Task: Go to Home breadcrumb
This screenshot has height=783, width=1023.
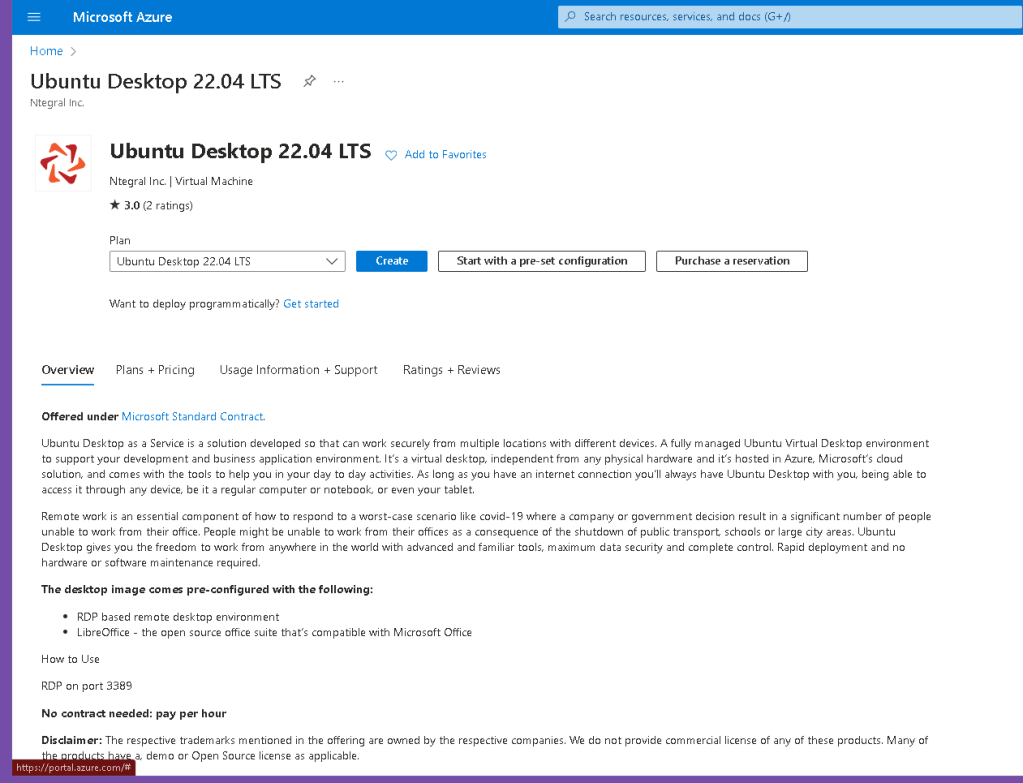Action: pyautogui.click(x=46, y=51)
